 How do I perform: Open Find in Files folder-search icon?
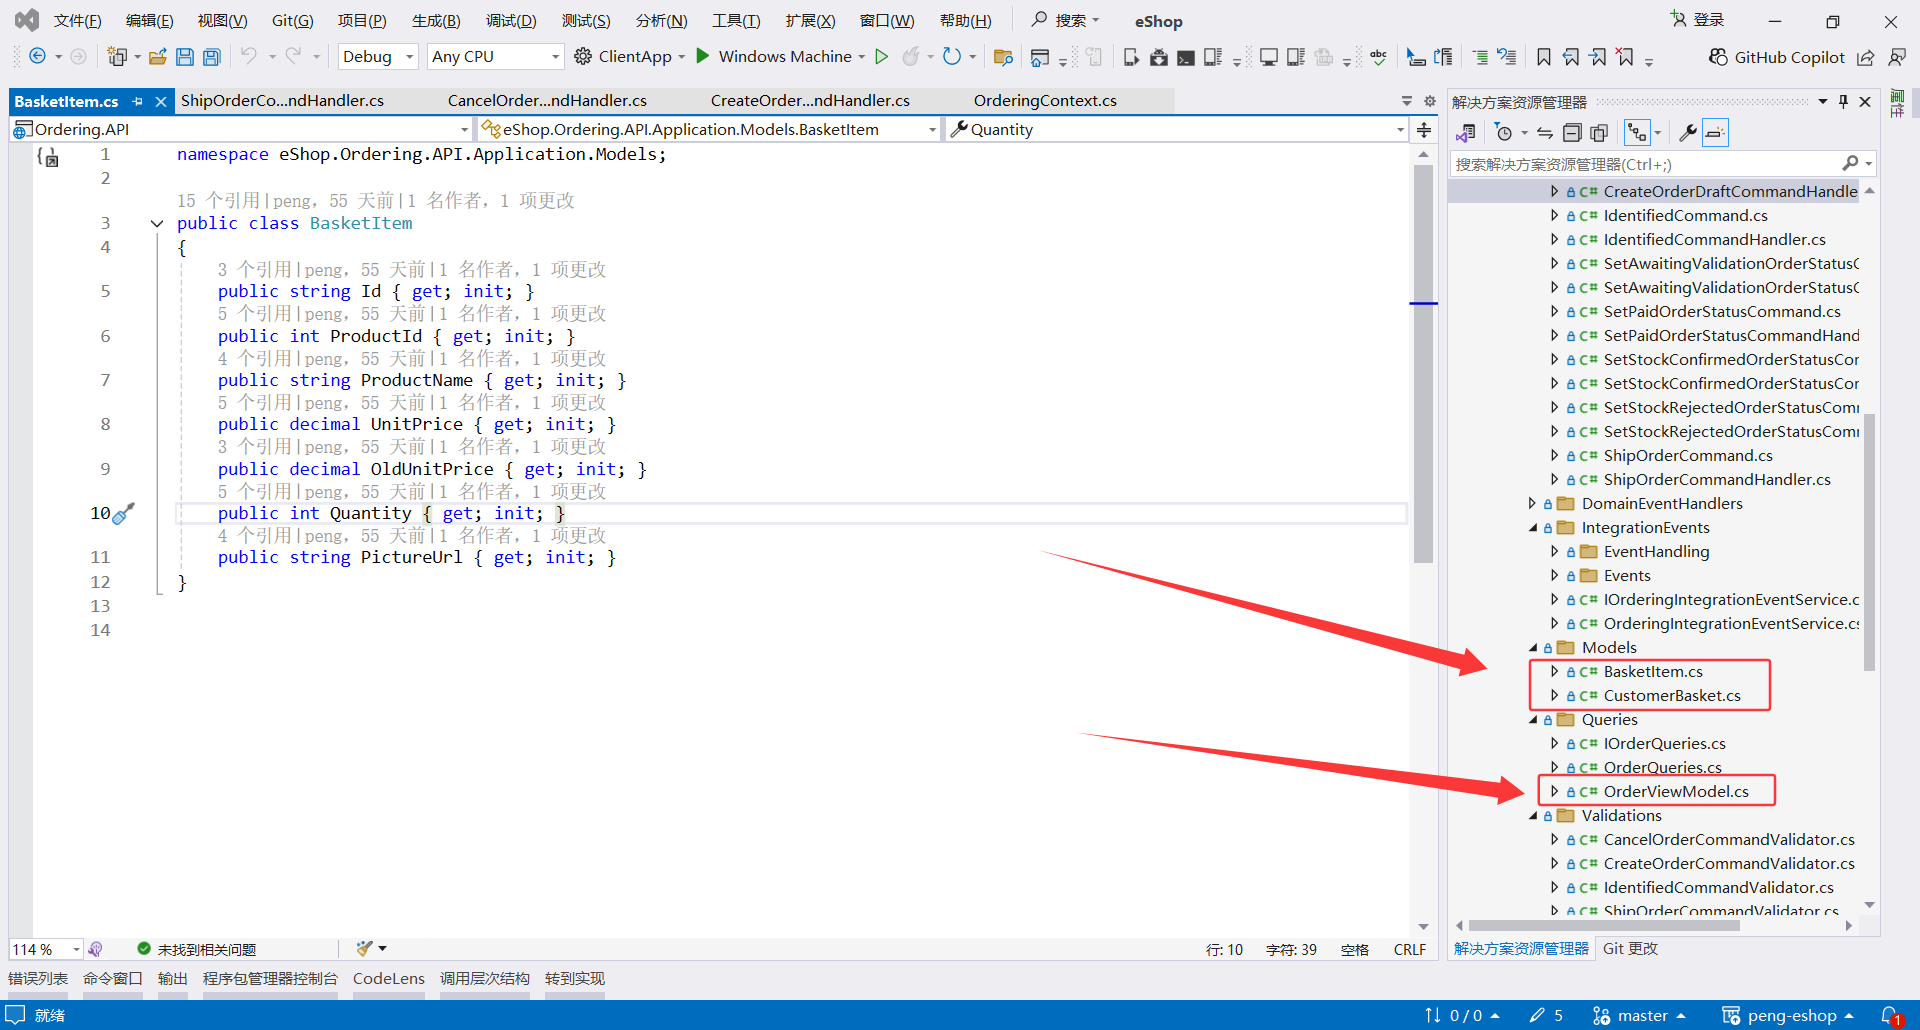(1003, 57)
